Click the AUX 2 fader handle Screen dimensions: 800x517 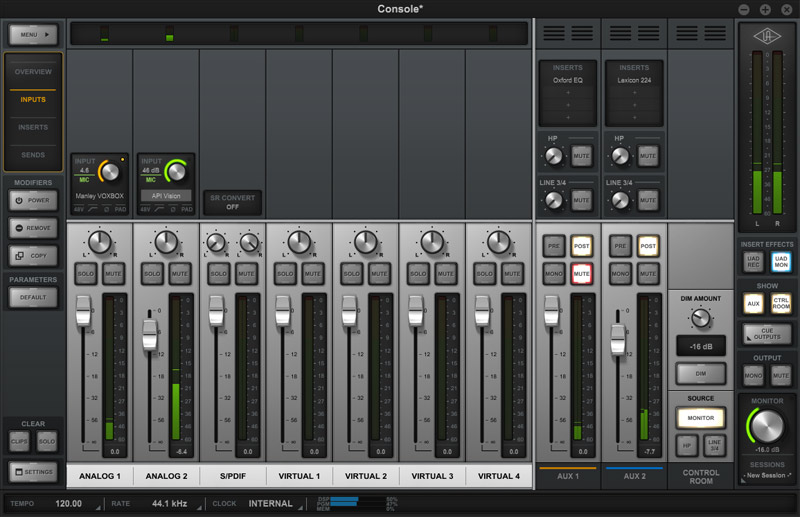[618, 339]
